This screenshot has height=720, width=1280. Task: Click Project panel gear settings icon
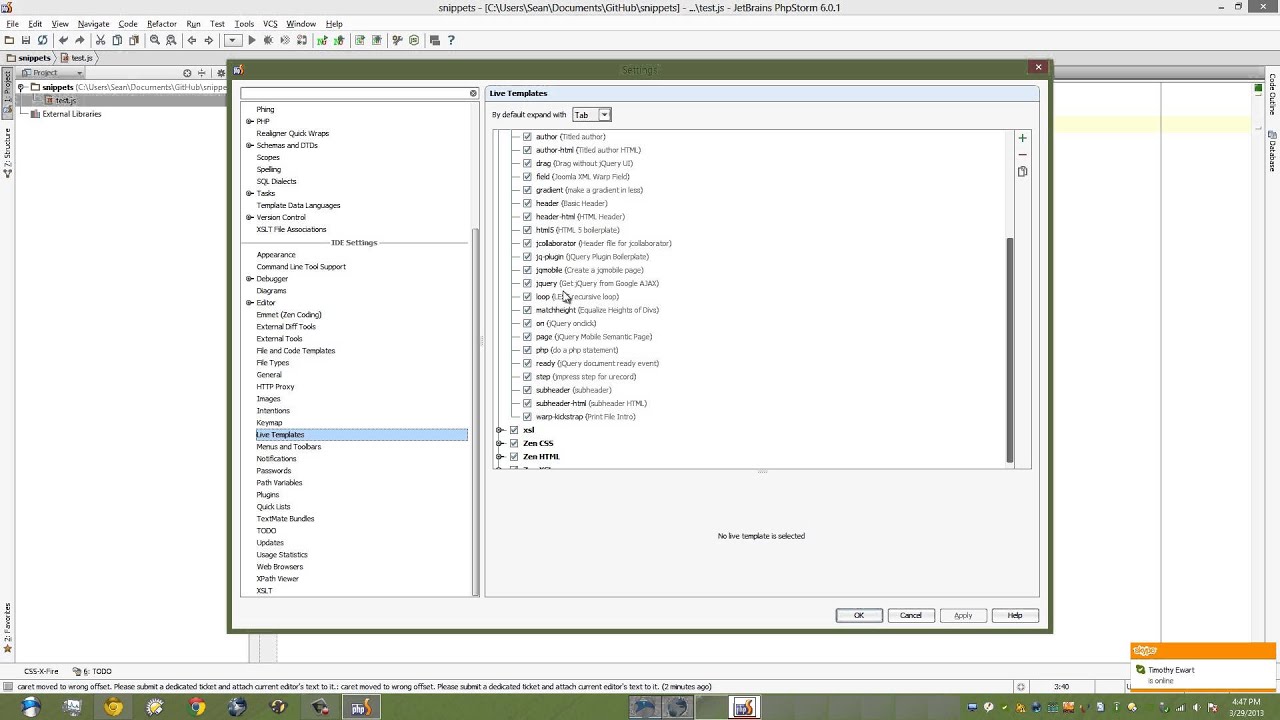tap(220, 73)
